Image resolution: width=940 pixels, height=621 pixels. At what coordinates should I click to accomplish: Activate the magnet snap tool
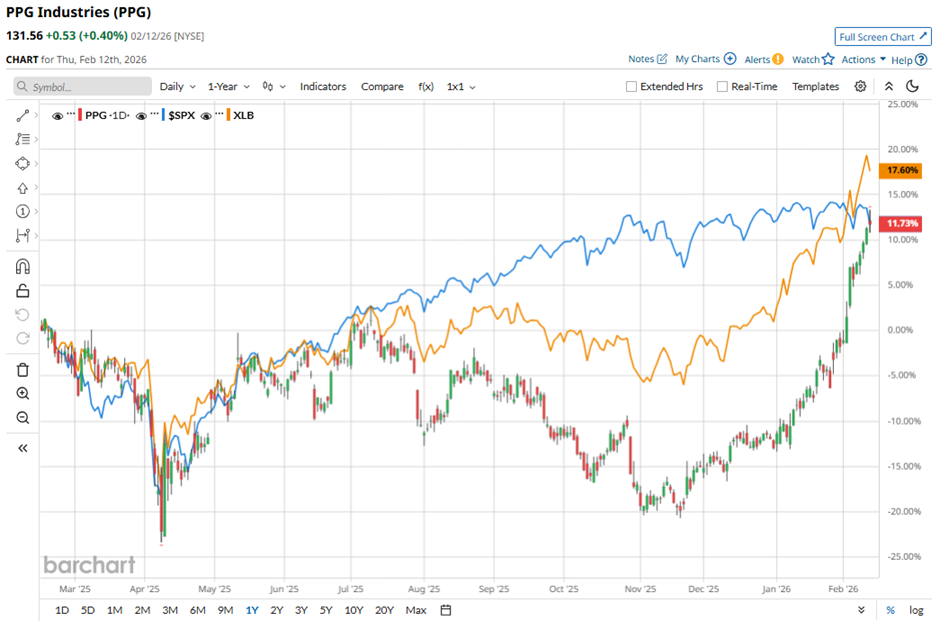(23, 266)
